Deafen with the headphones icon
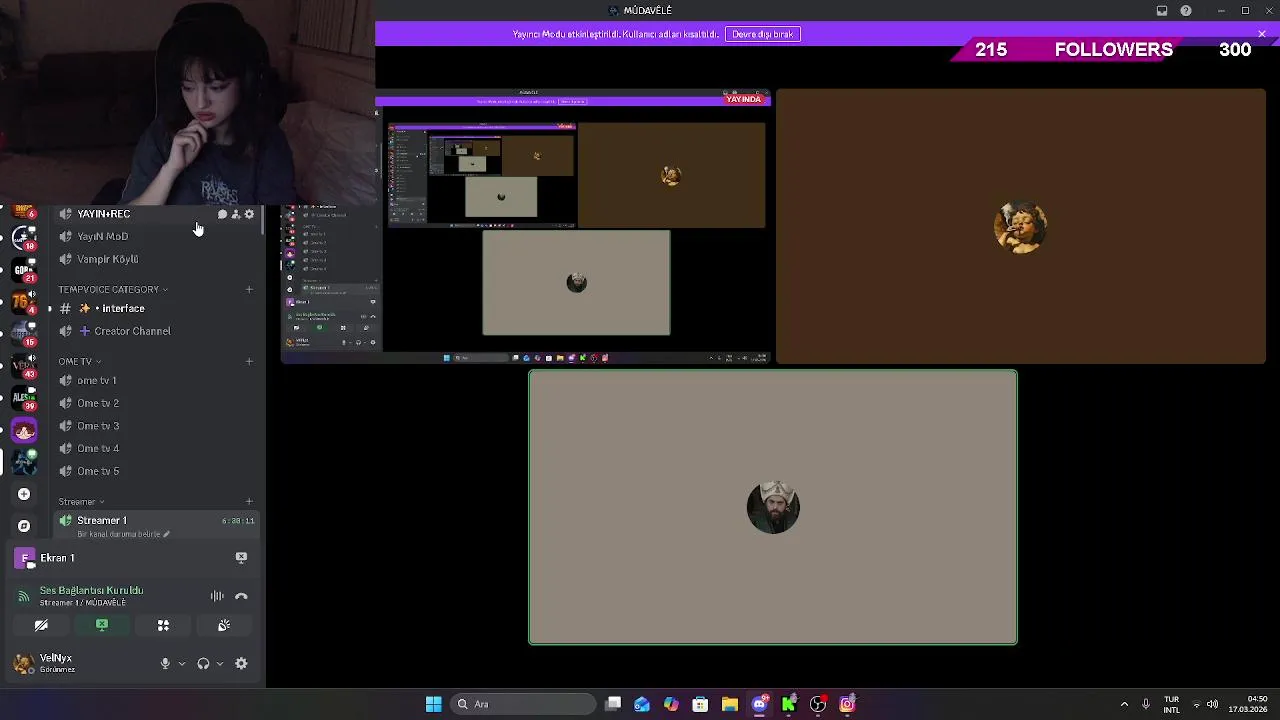Image resolution: width=1280 pixels, height=720 pixels. click(x=203, y=664)
